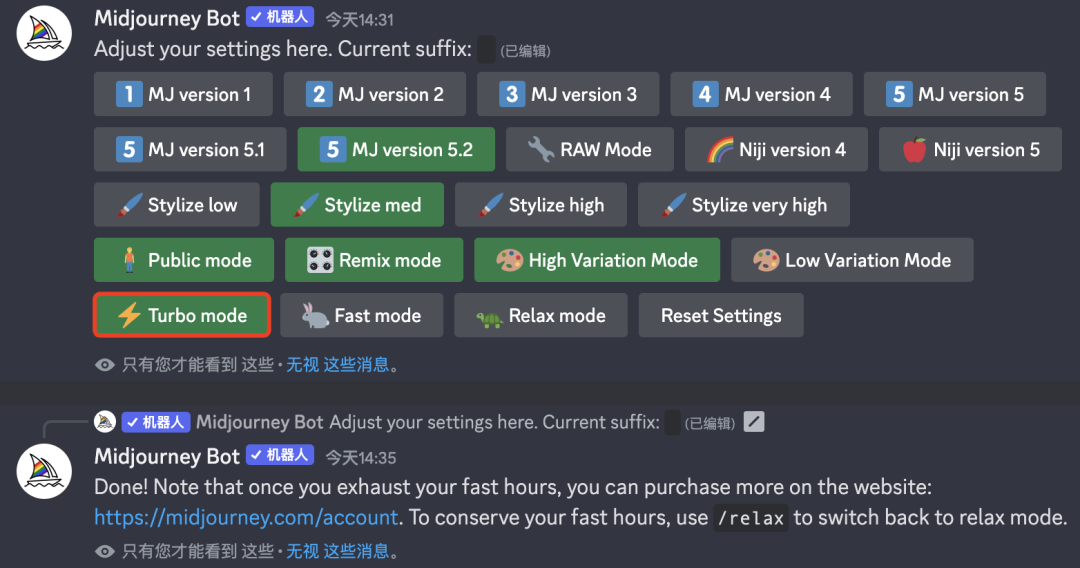Dismiss the Done! message via 无视 这些消息

click(x=338, y=551)
